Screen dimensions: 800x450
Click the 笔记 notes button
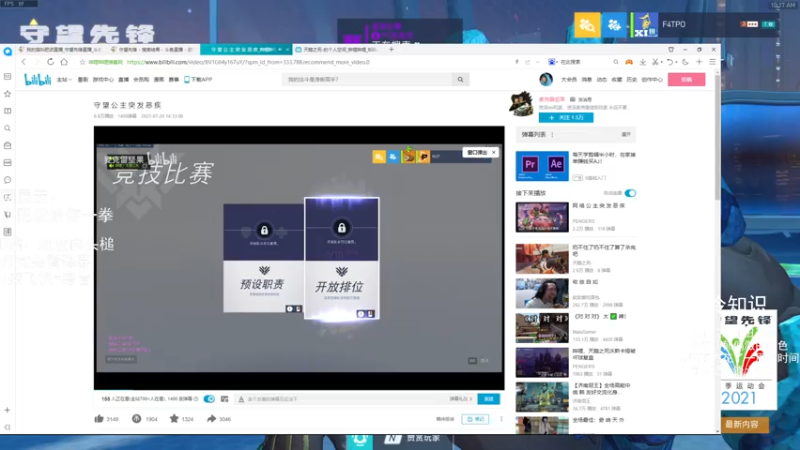(475, 419)
